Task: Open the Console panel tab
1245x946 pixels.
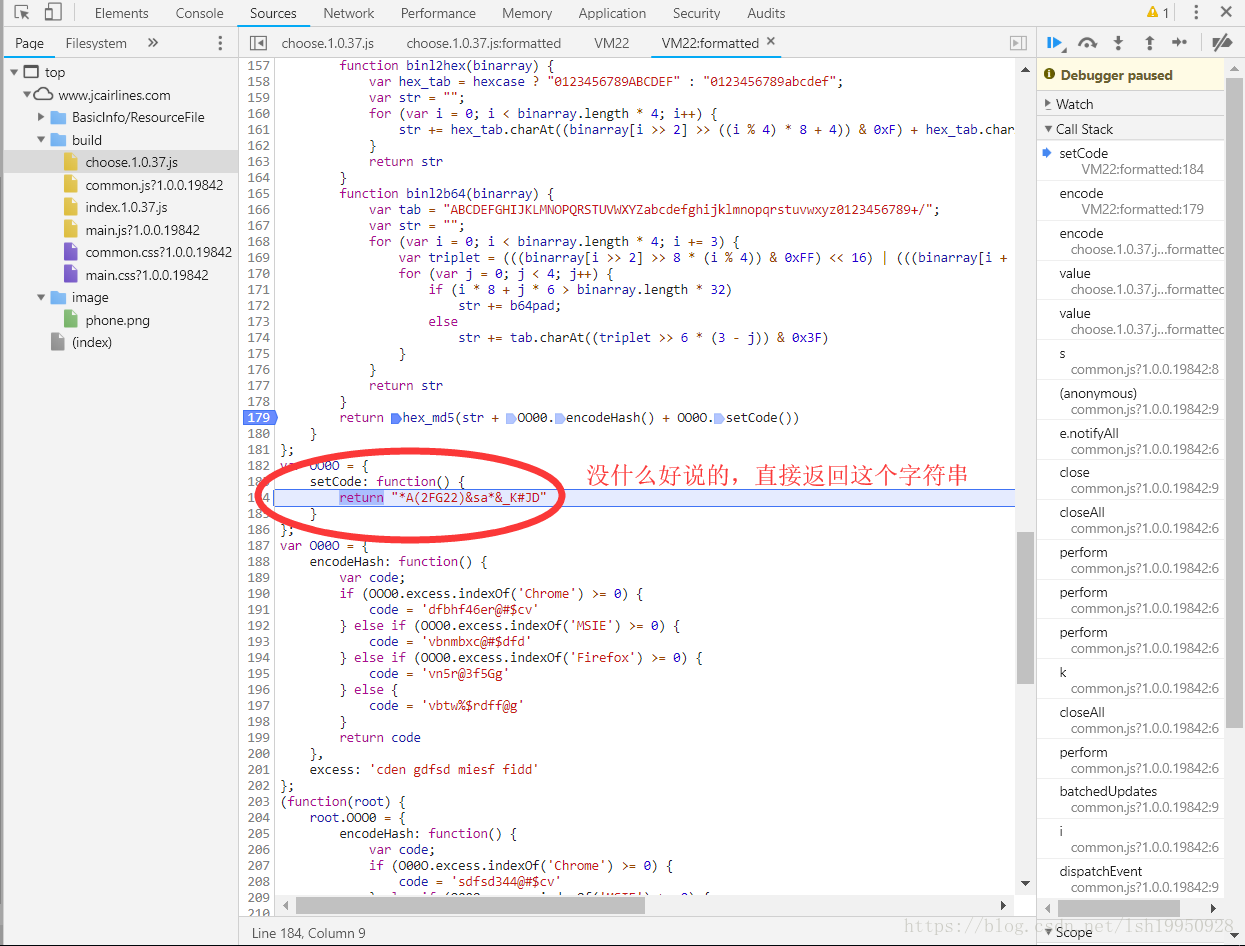Action: click(x=200, y=13)
